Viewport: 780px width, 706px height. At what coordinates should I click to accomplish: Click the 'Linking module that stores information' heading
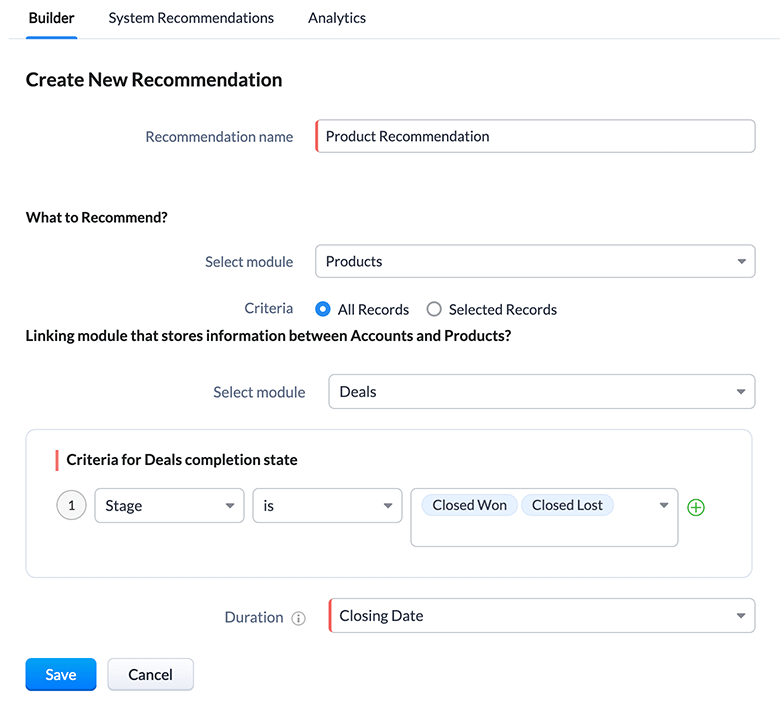(268, 336)
